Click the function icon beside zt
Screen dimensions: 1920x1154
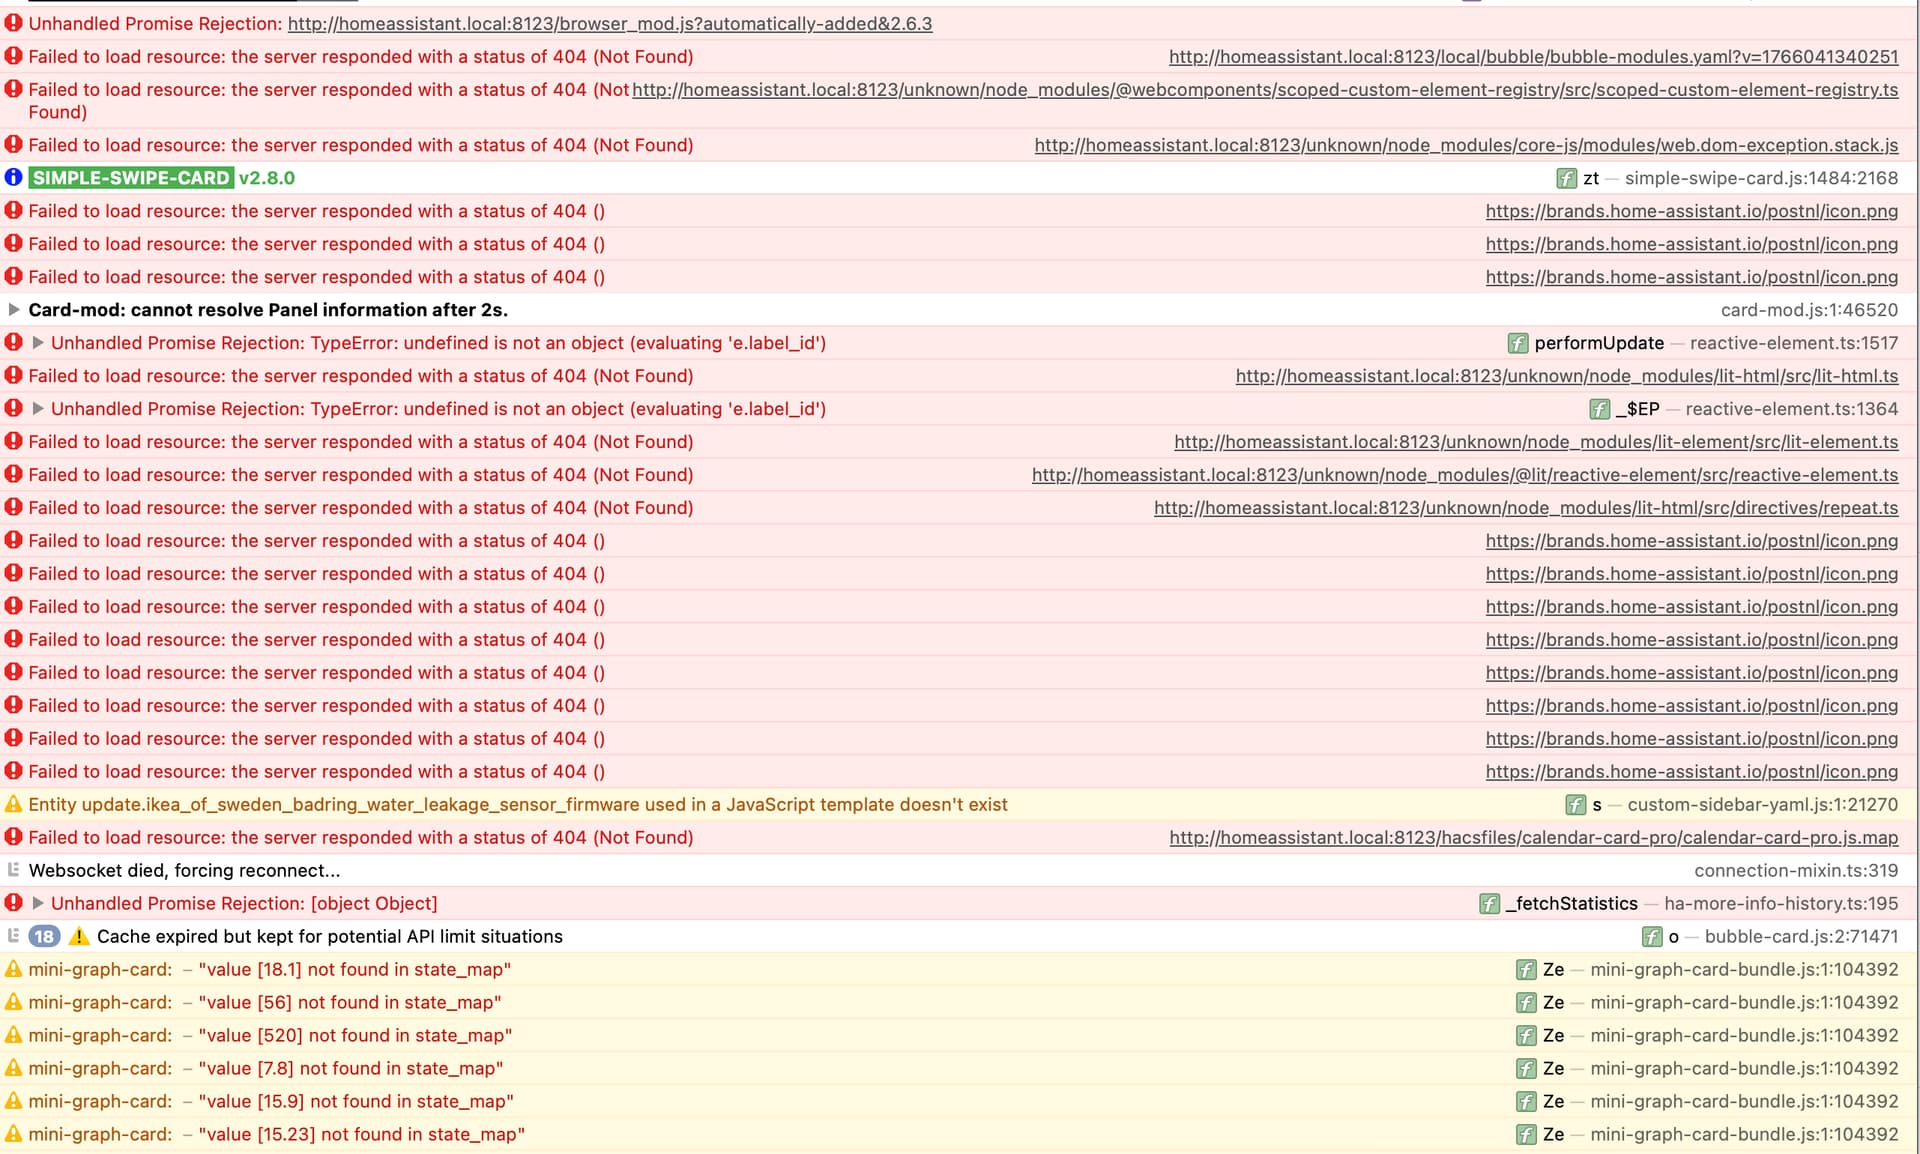(x=1566, y=178)
